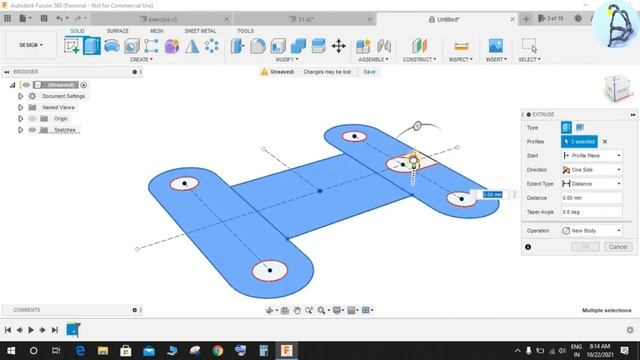Select Extrude type solid option
640x360 pixels.
coord(566,127)
